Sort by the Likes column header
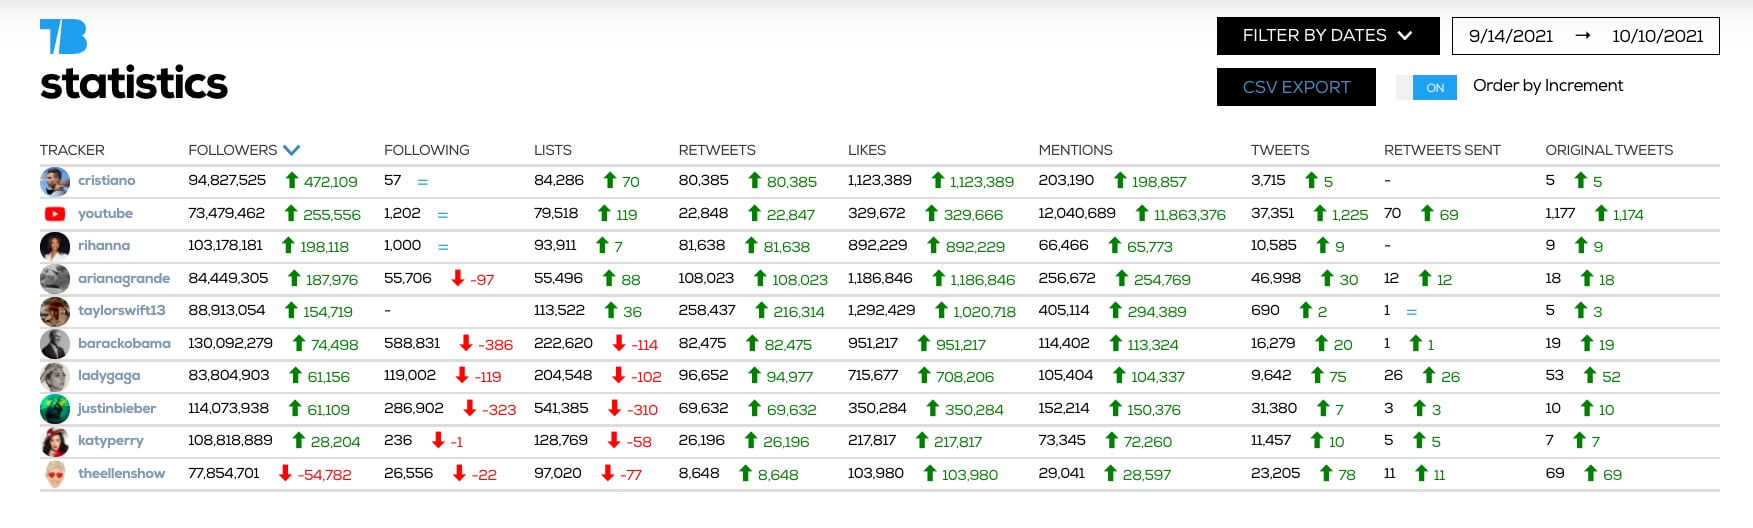The height and width of the screenshot is (528, 1753). 867,150
